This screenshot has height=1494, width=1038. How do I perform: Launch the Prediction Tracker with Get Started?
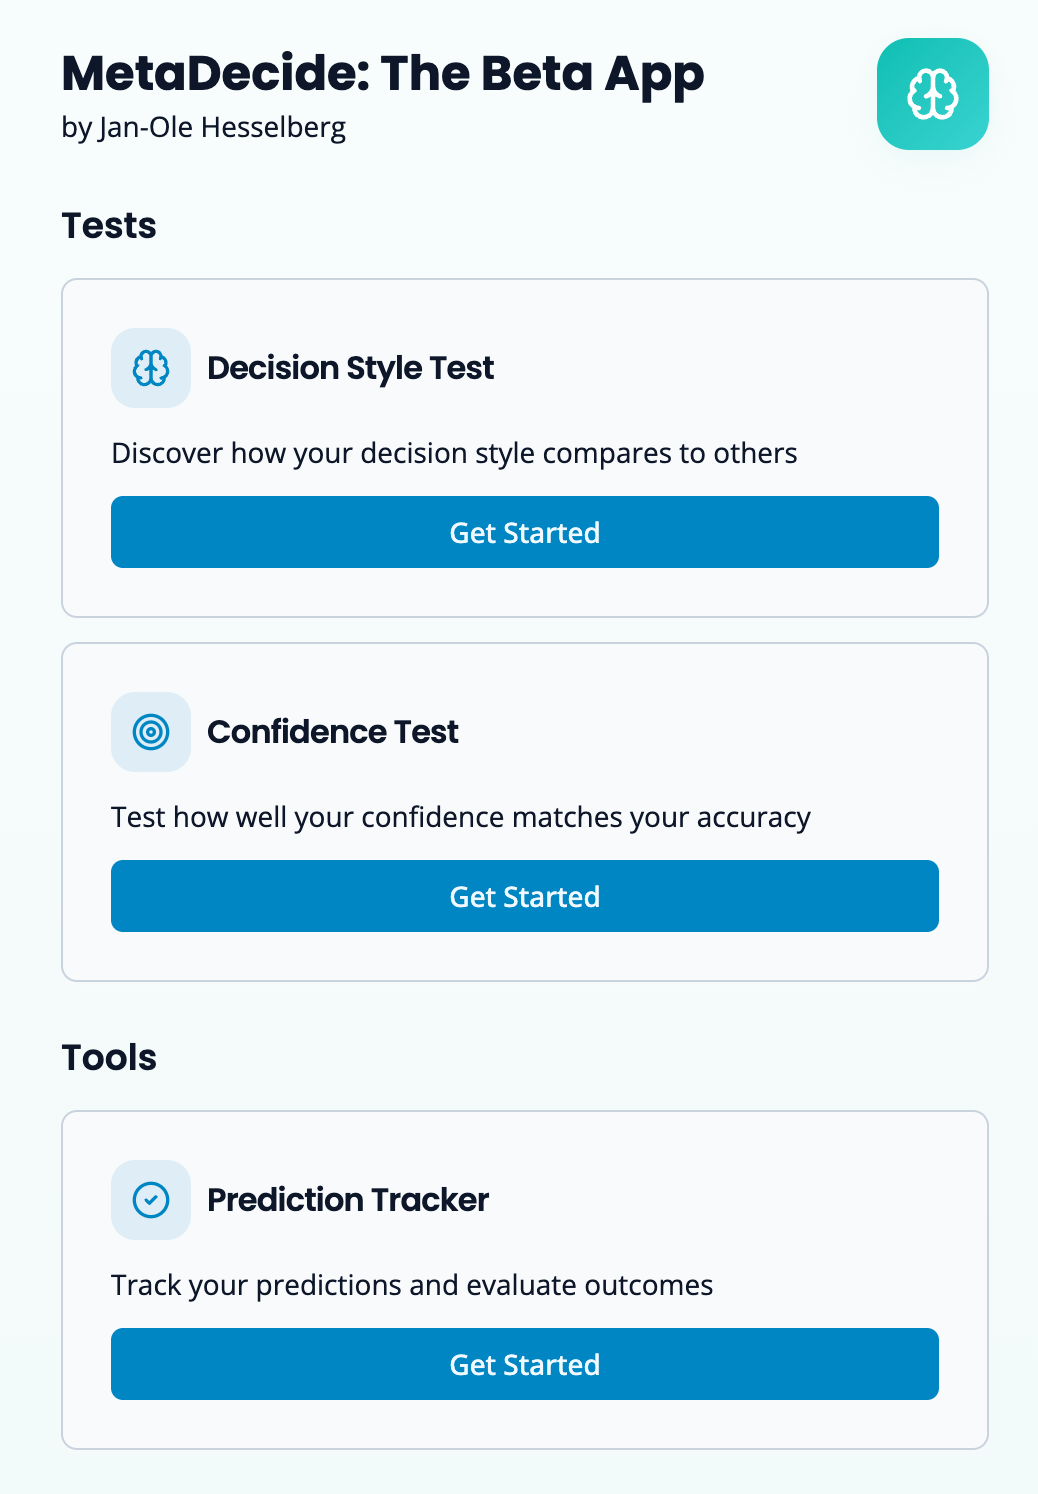click(x=524, y=1364)
